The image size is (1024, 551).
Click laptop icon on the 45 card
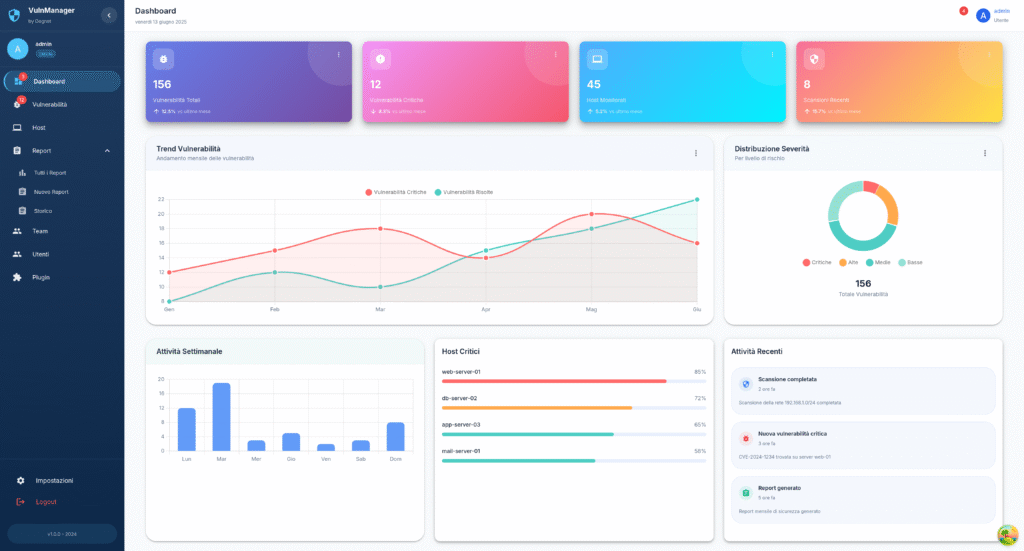click(597, 59)
